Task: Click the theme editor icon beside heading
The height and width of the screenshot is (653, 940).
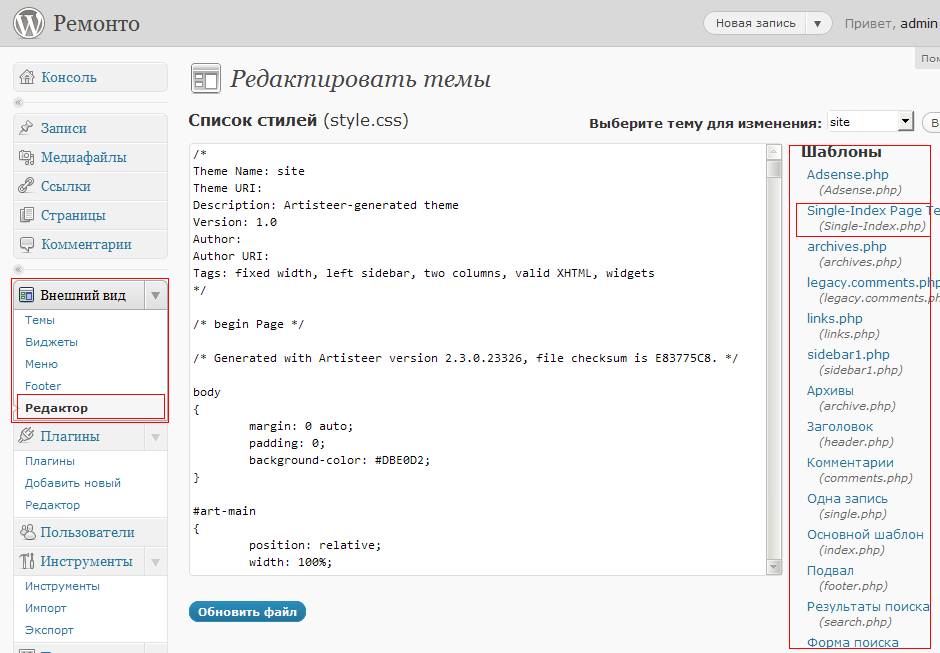Action: [206, 79]
